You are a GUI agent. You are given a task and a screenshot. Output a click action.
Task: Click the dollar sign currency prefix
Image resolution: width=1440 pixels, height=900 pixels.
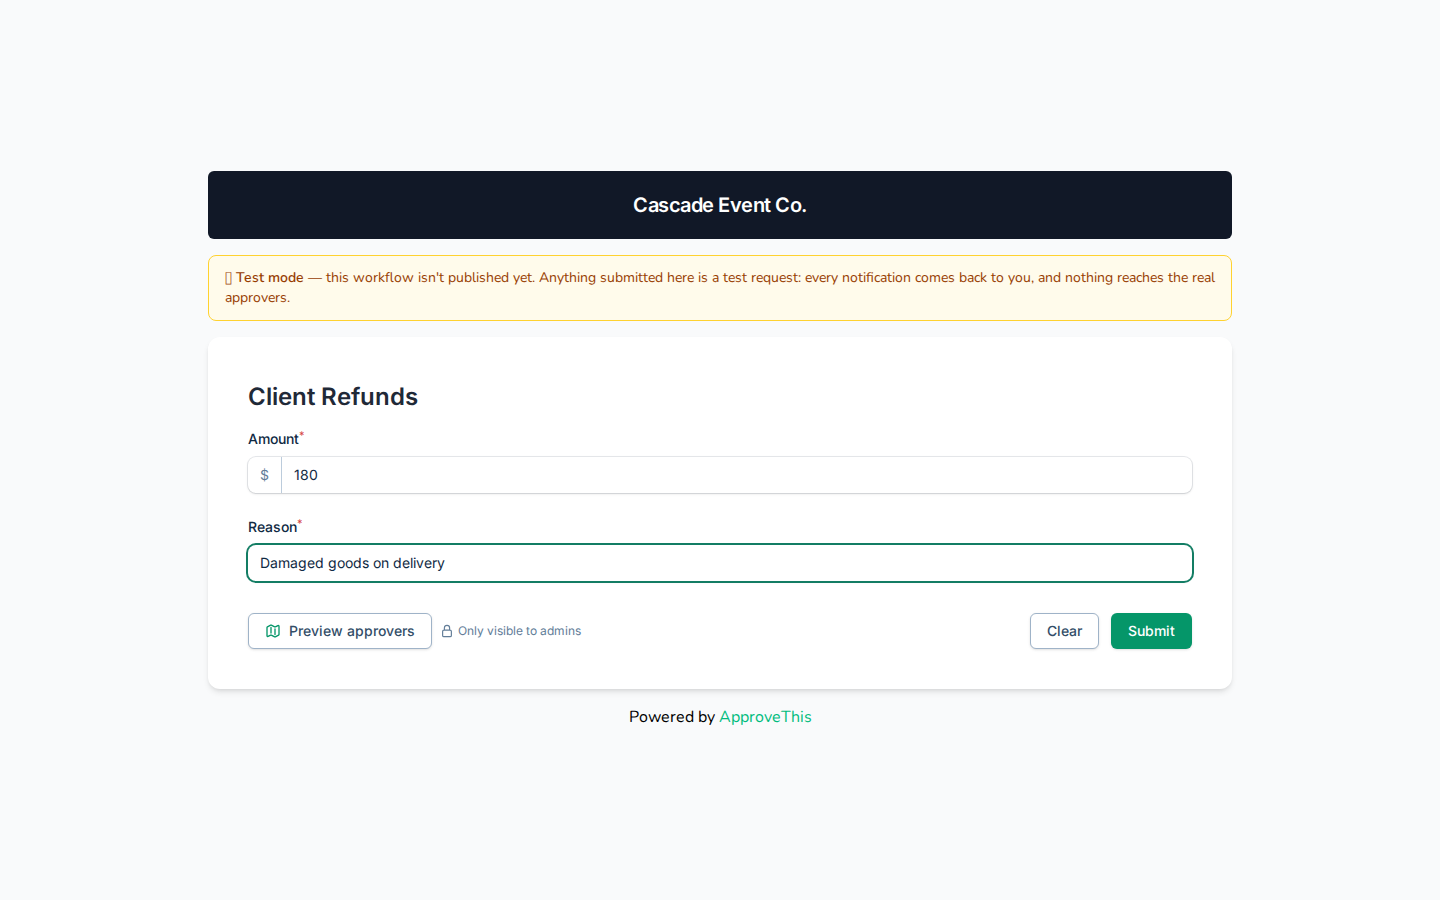point(265,475)
